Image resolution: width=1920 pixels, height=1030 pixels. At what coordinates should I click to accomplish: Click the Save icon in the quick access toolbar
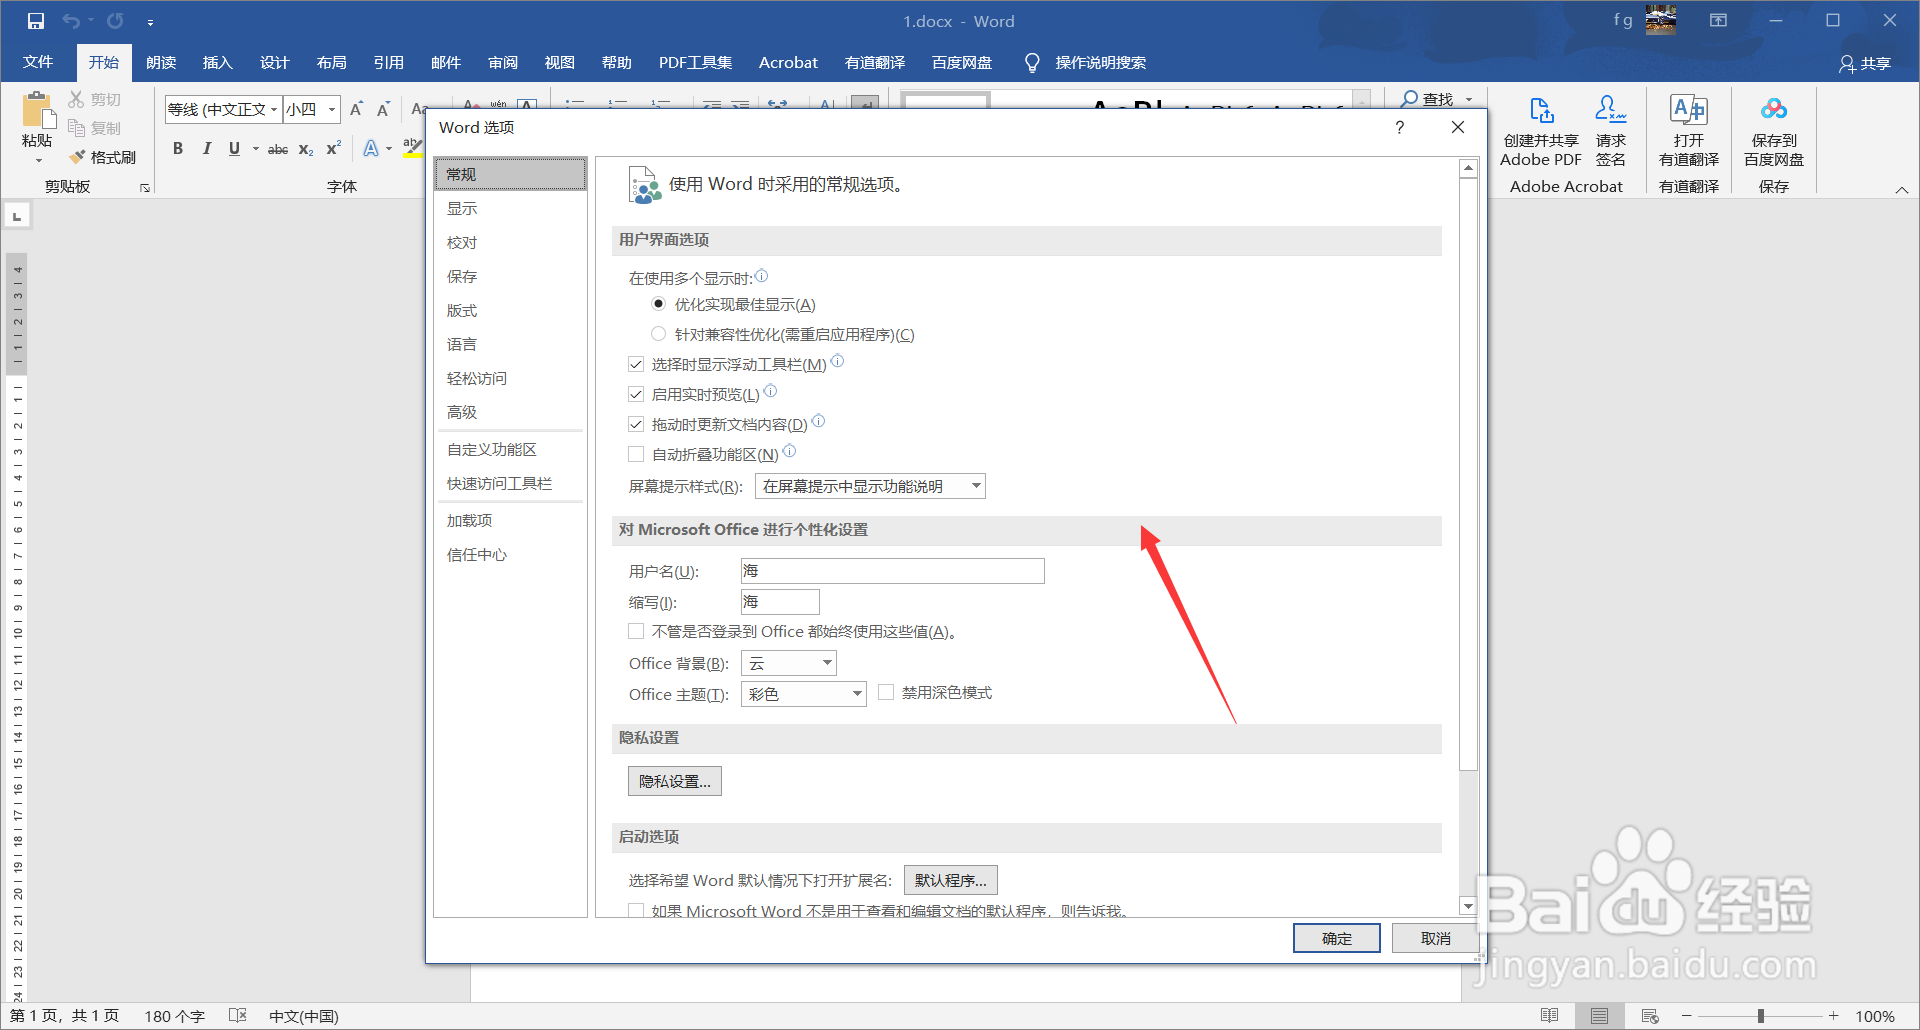[36, 21]
